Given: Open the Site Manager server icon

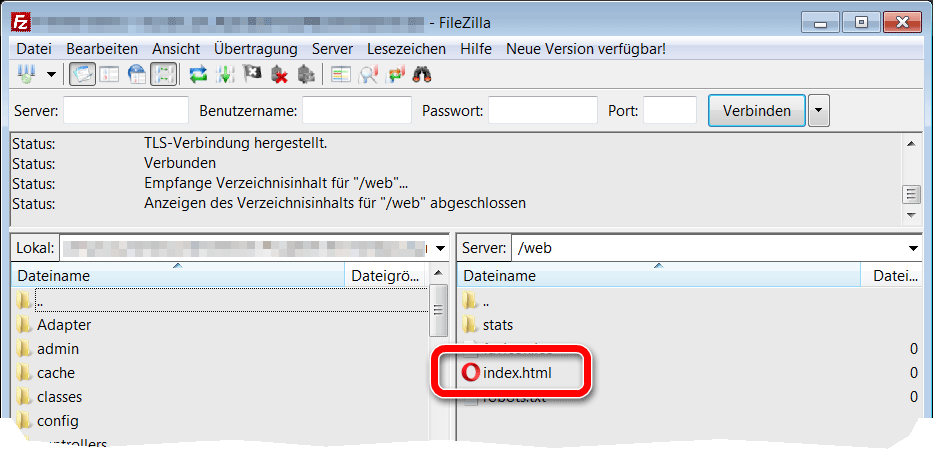Looking at the screenshot, I should pyautogui.click(x=26, y=75).
